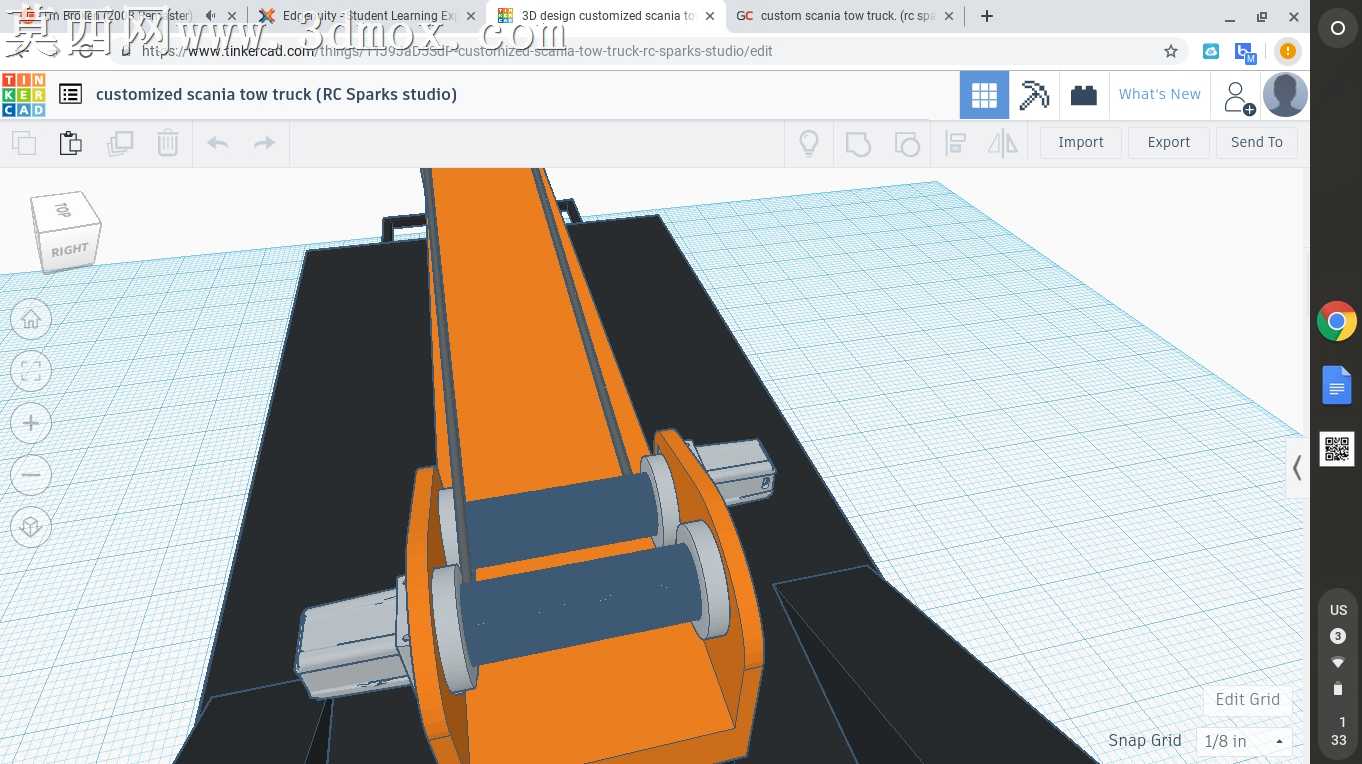Screen dimensions: 1362x764
Task: Click the Send To button
Action: click(1257, 142)
